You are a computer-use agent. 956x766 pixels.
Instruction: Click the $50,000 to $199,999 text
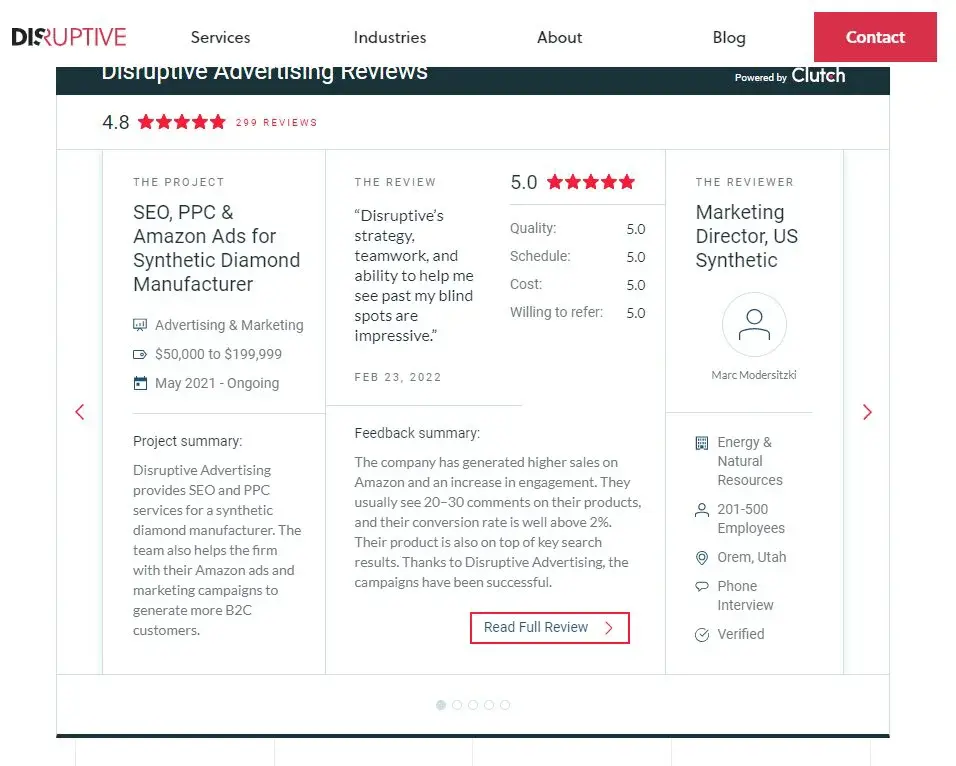tap(218, 354)
